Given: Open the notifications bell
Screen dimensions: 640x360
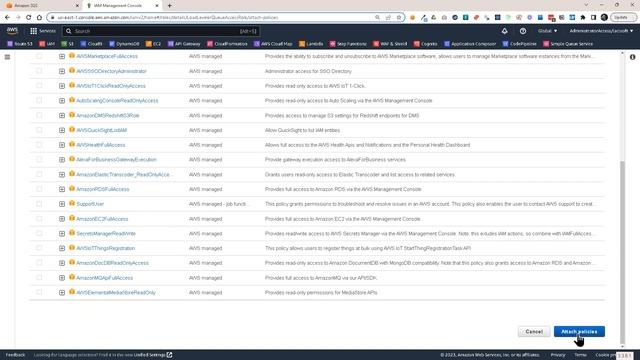Looking at the screenshot, I should pyautogui.click(x=504, y=31).
